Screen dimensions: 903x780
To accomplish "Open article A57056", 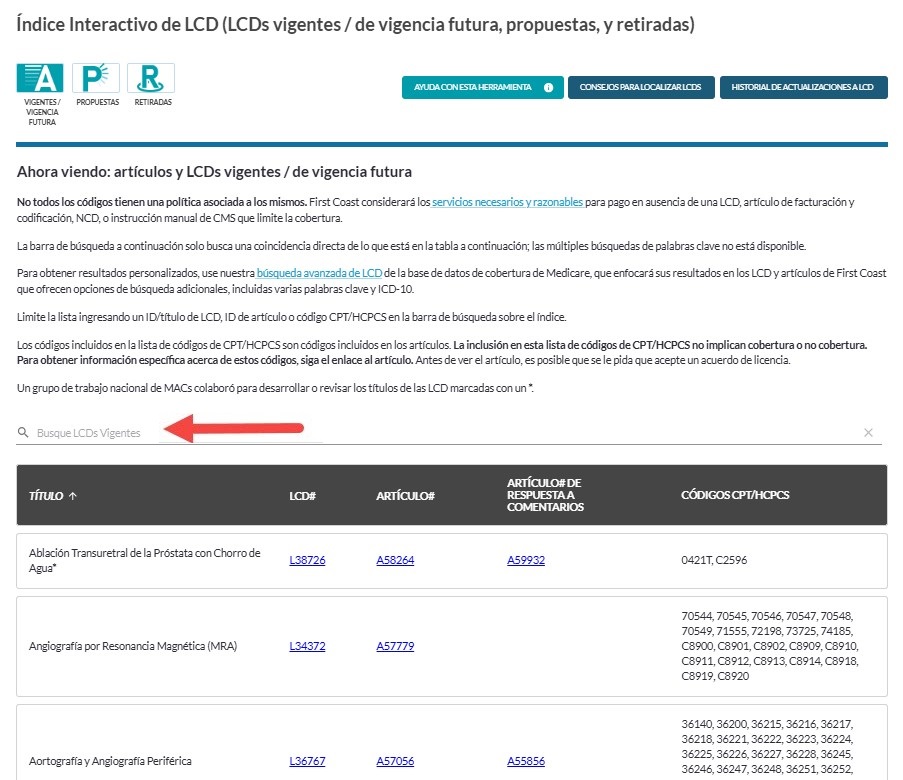I will point(395,761).
